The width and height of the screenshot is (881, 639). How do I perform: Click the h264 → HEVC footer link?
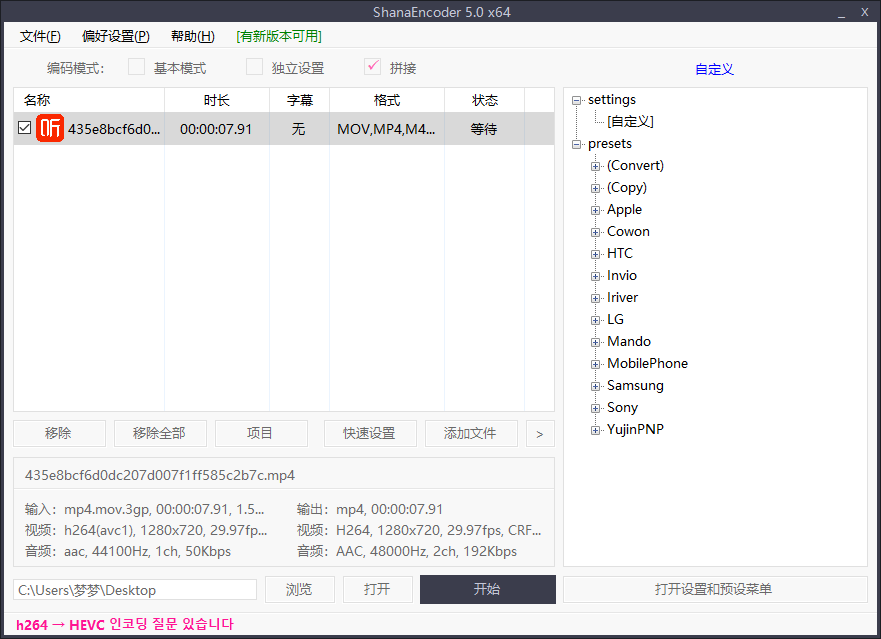point(124,624)
